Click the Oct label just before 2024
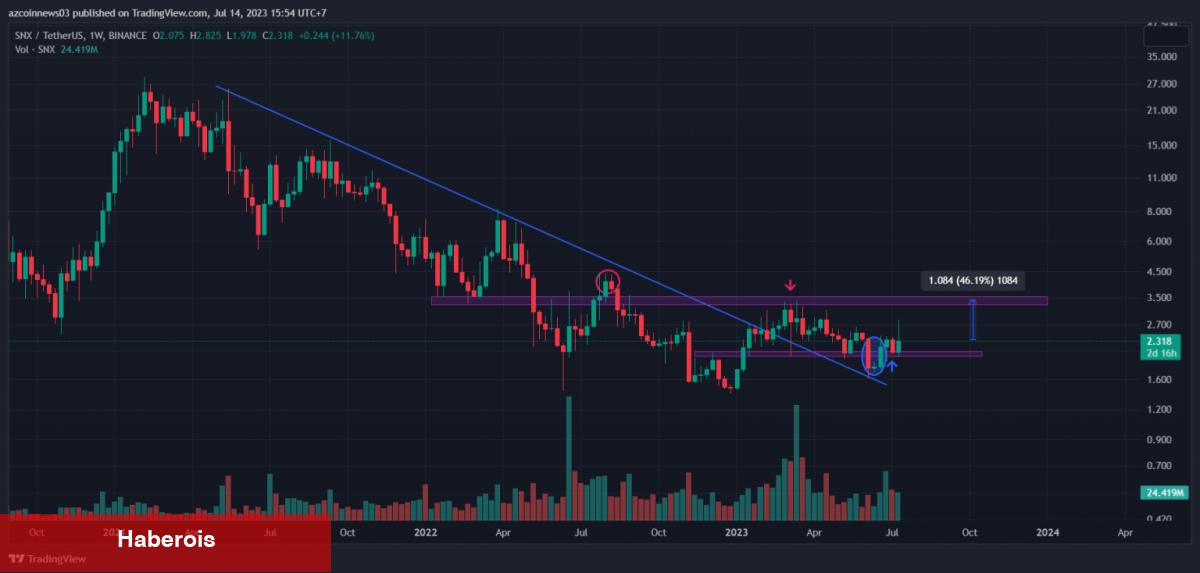 [969, 533]
